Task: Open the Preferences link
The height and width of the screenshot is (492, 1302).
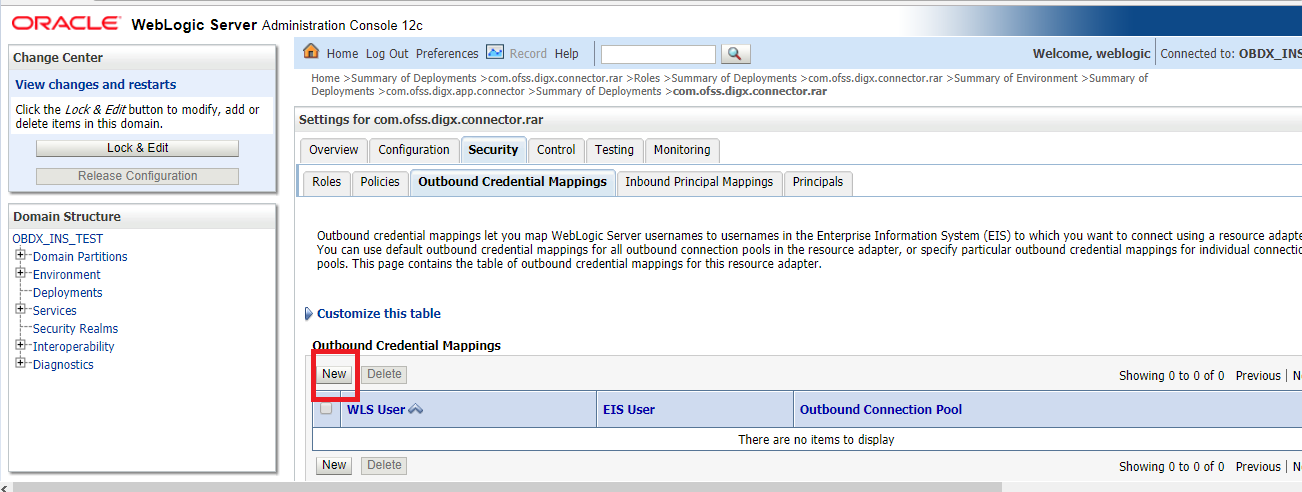Action: tap(447, 54)
